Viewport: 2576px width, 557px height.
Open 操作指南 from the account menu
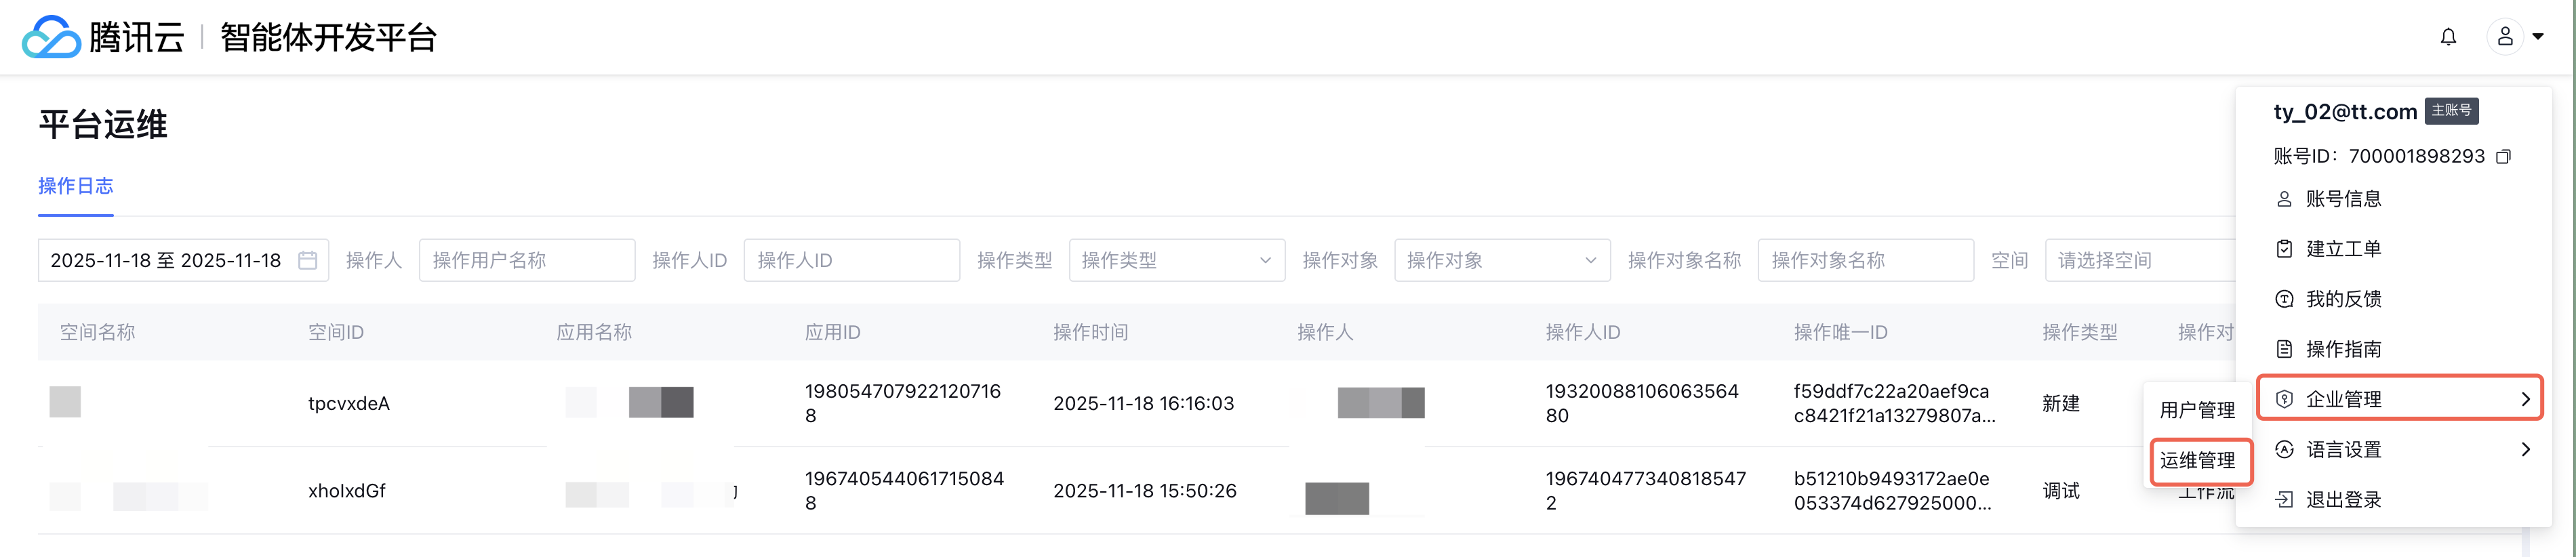2343,349
